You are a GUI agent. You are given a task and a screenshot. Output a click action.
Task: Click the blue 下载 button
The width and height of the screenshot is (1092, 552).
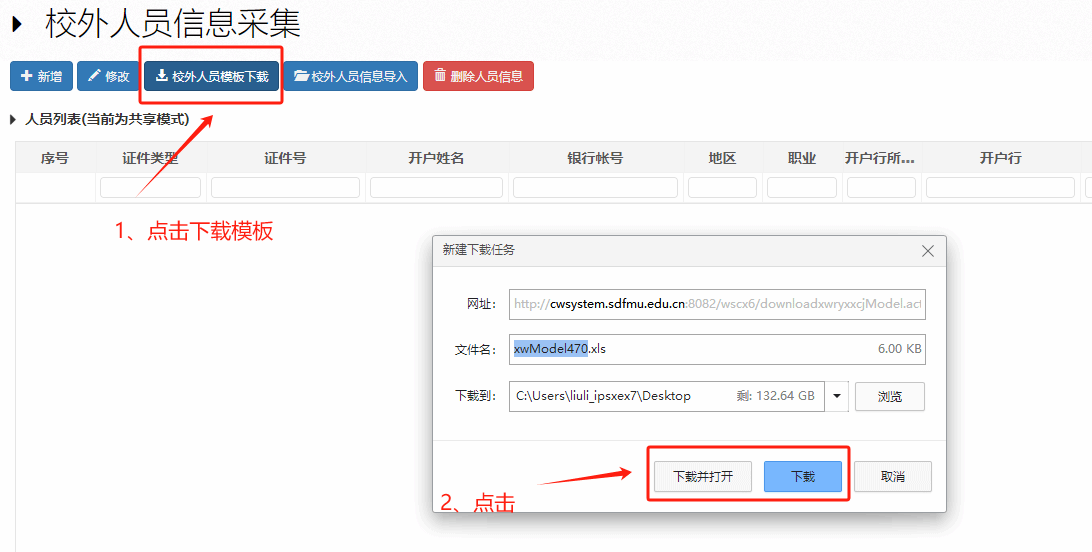802,477
